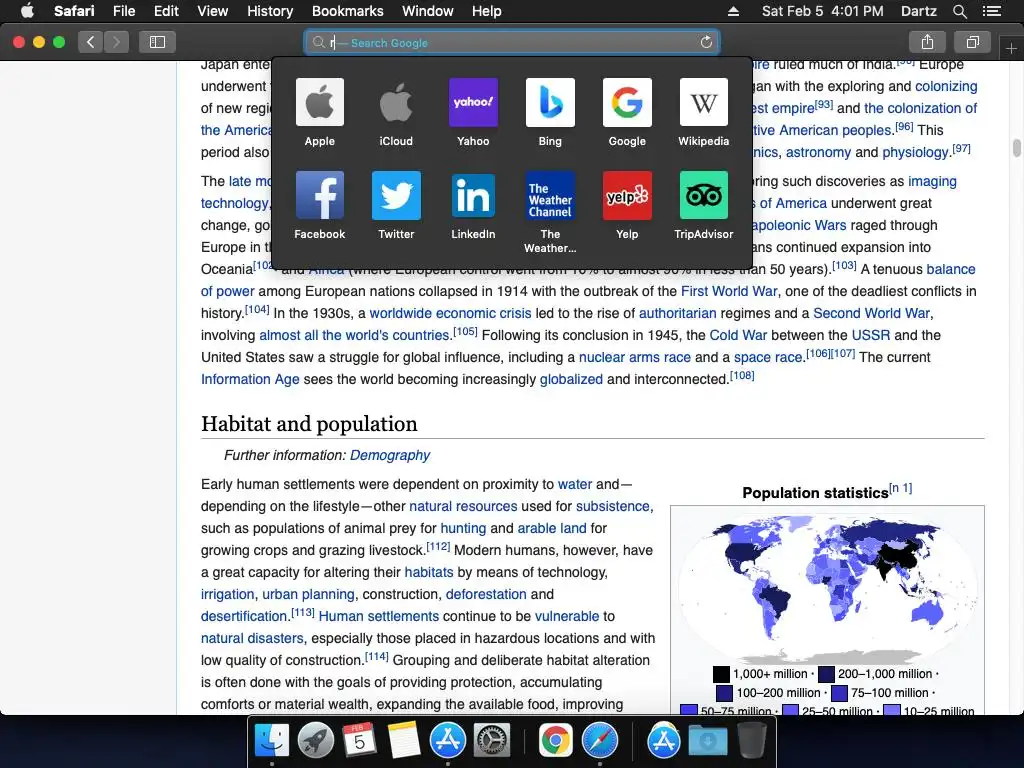Open the Trash in the Dock
This screenshot has height=768, width=1024.
752,740
